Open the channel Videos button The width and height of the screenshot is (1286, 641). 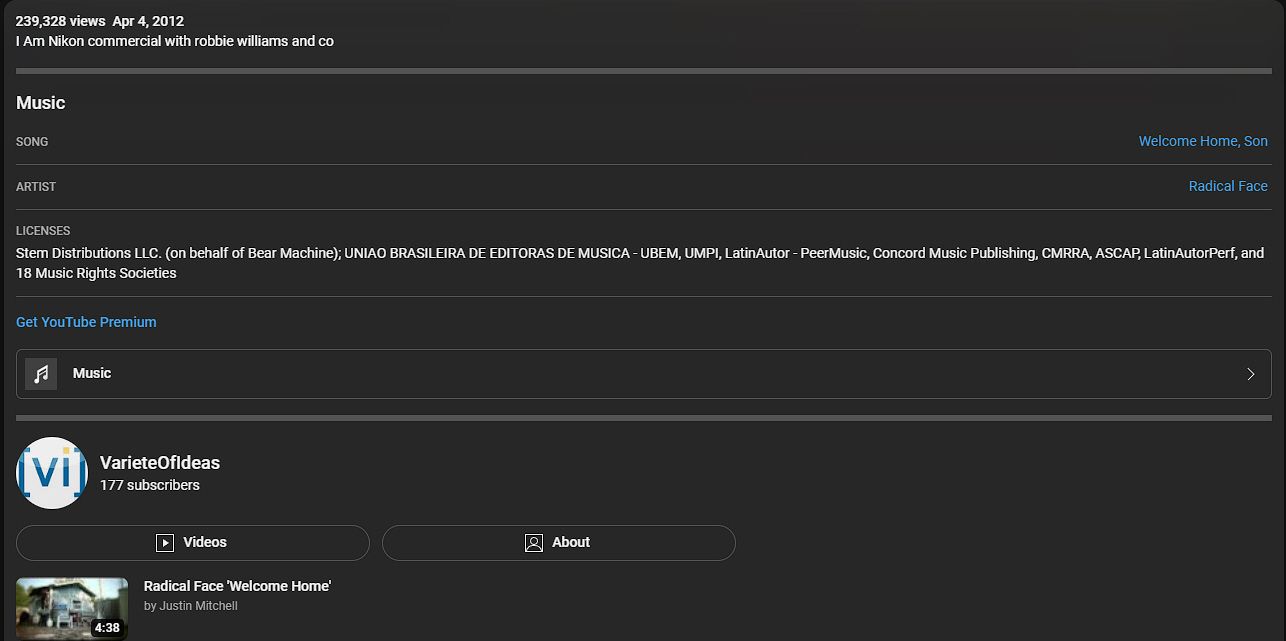193,543
